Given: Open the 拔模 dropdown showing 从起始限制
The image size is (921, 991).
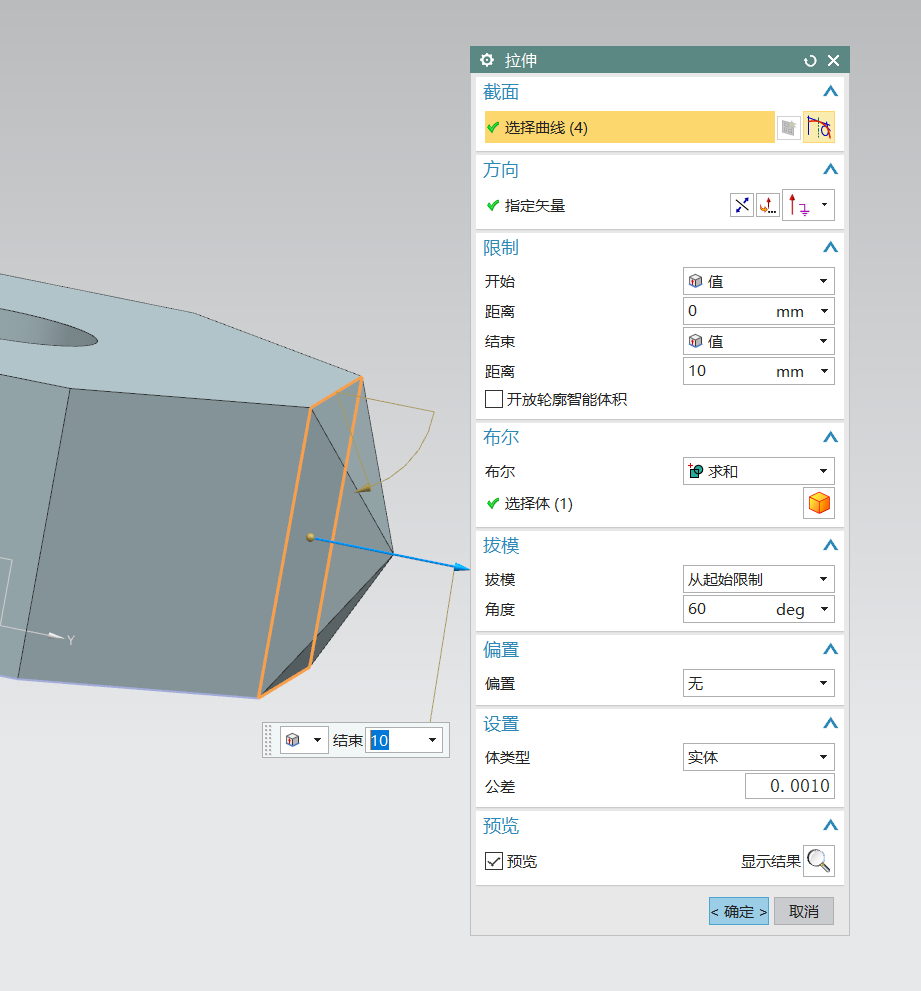Looking at the screenshot, I should point(758,578).
